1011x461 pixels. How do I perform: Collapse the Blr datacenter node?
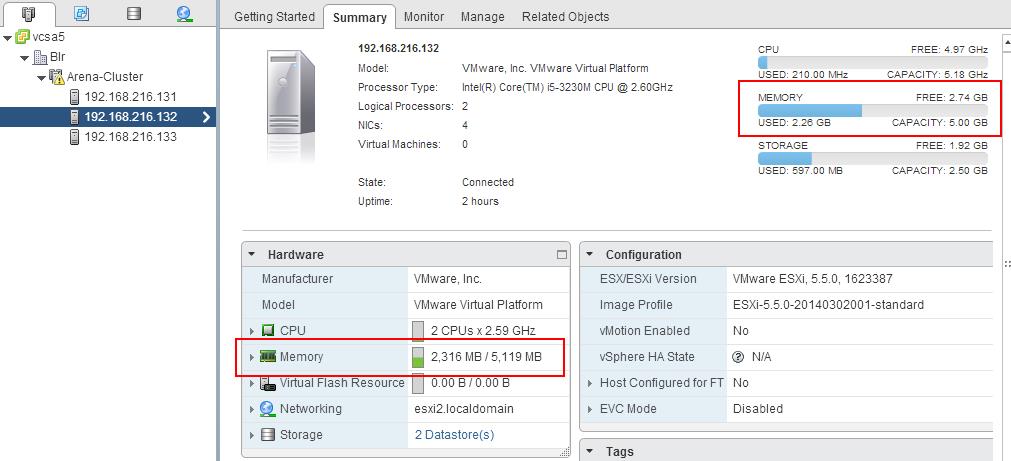[25, 58]
